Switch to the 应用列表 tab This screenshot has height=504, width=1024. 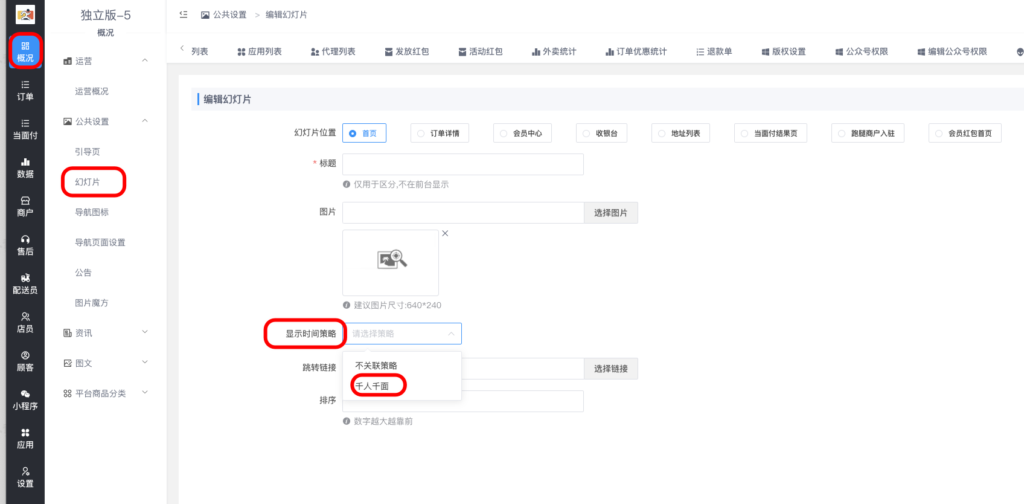259,52
